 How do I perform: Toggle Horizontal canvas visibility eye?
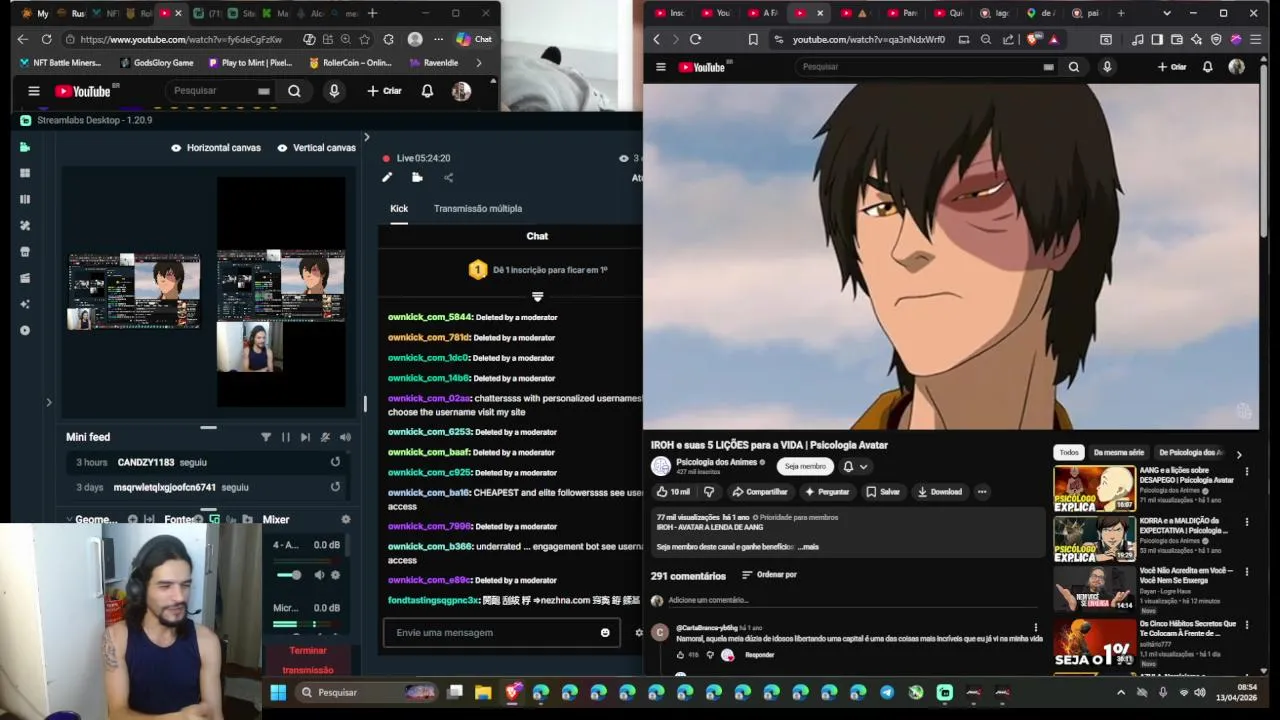coord(176,147)
